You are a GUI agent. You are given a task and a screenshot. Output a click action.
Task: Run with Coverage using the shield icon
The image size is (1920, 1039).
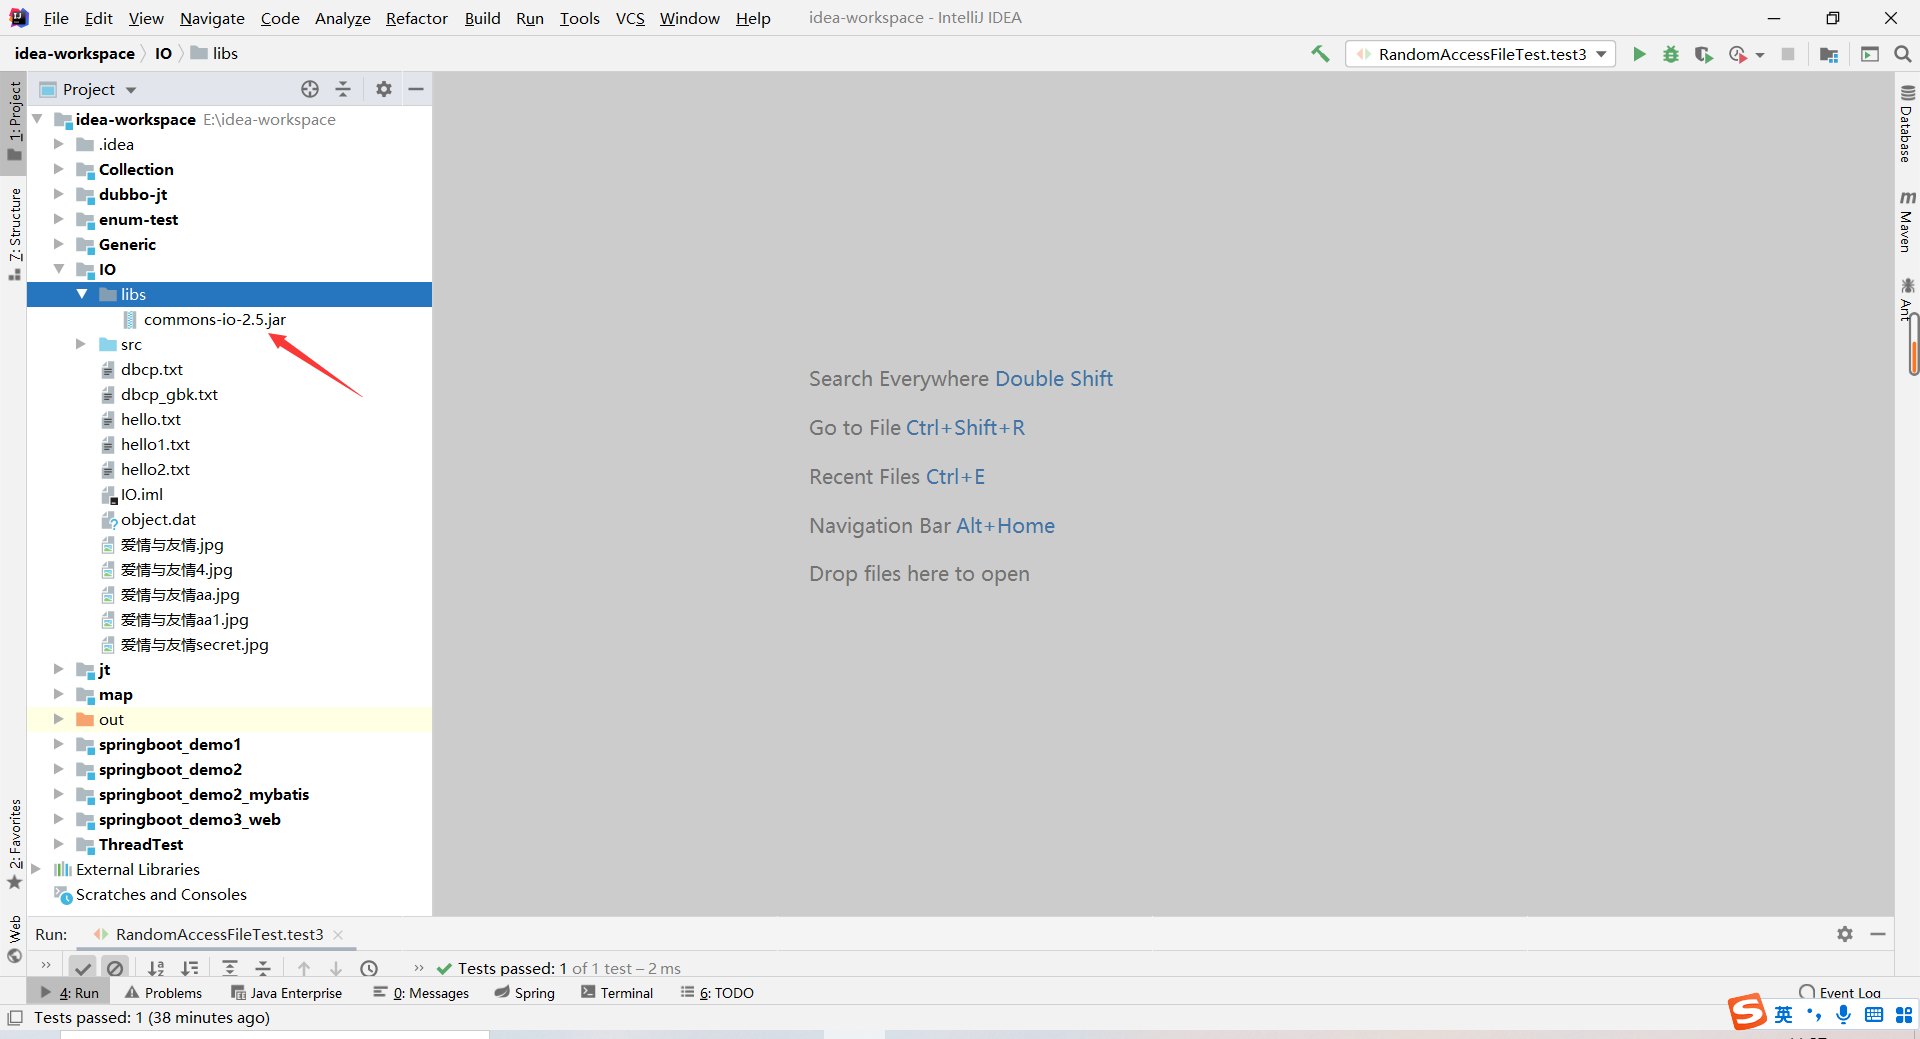click(1703, 54)
